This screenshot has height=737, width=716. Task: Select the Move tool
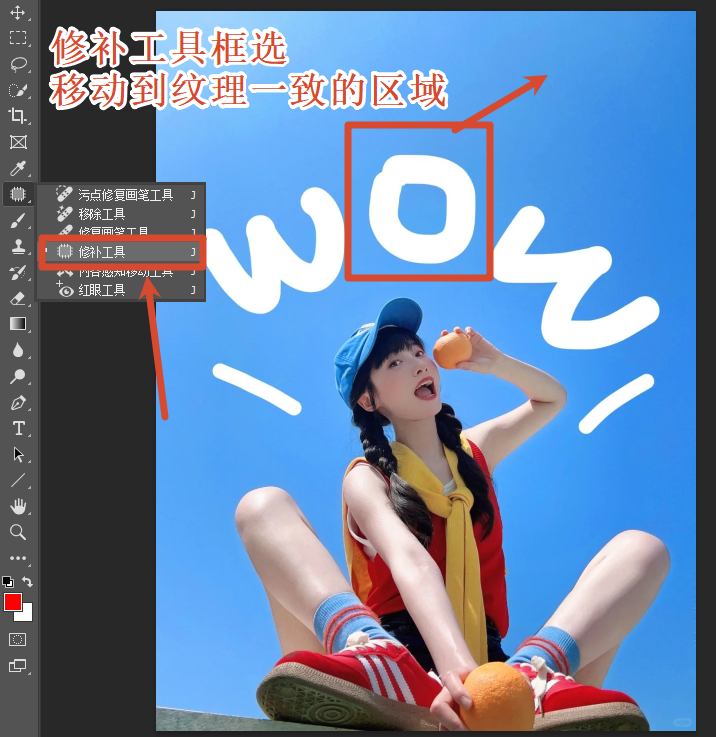pyautogui.click(x=18, y=12)
